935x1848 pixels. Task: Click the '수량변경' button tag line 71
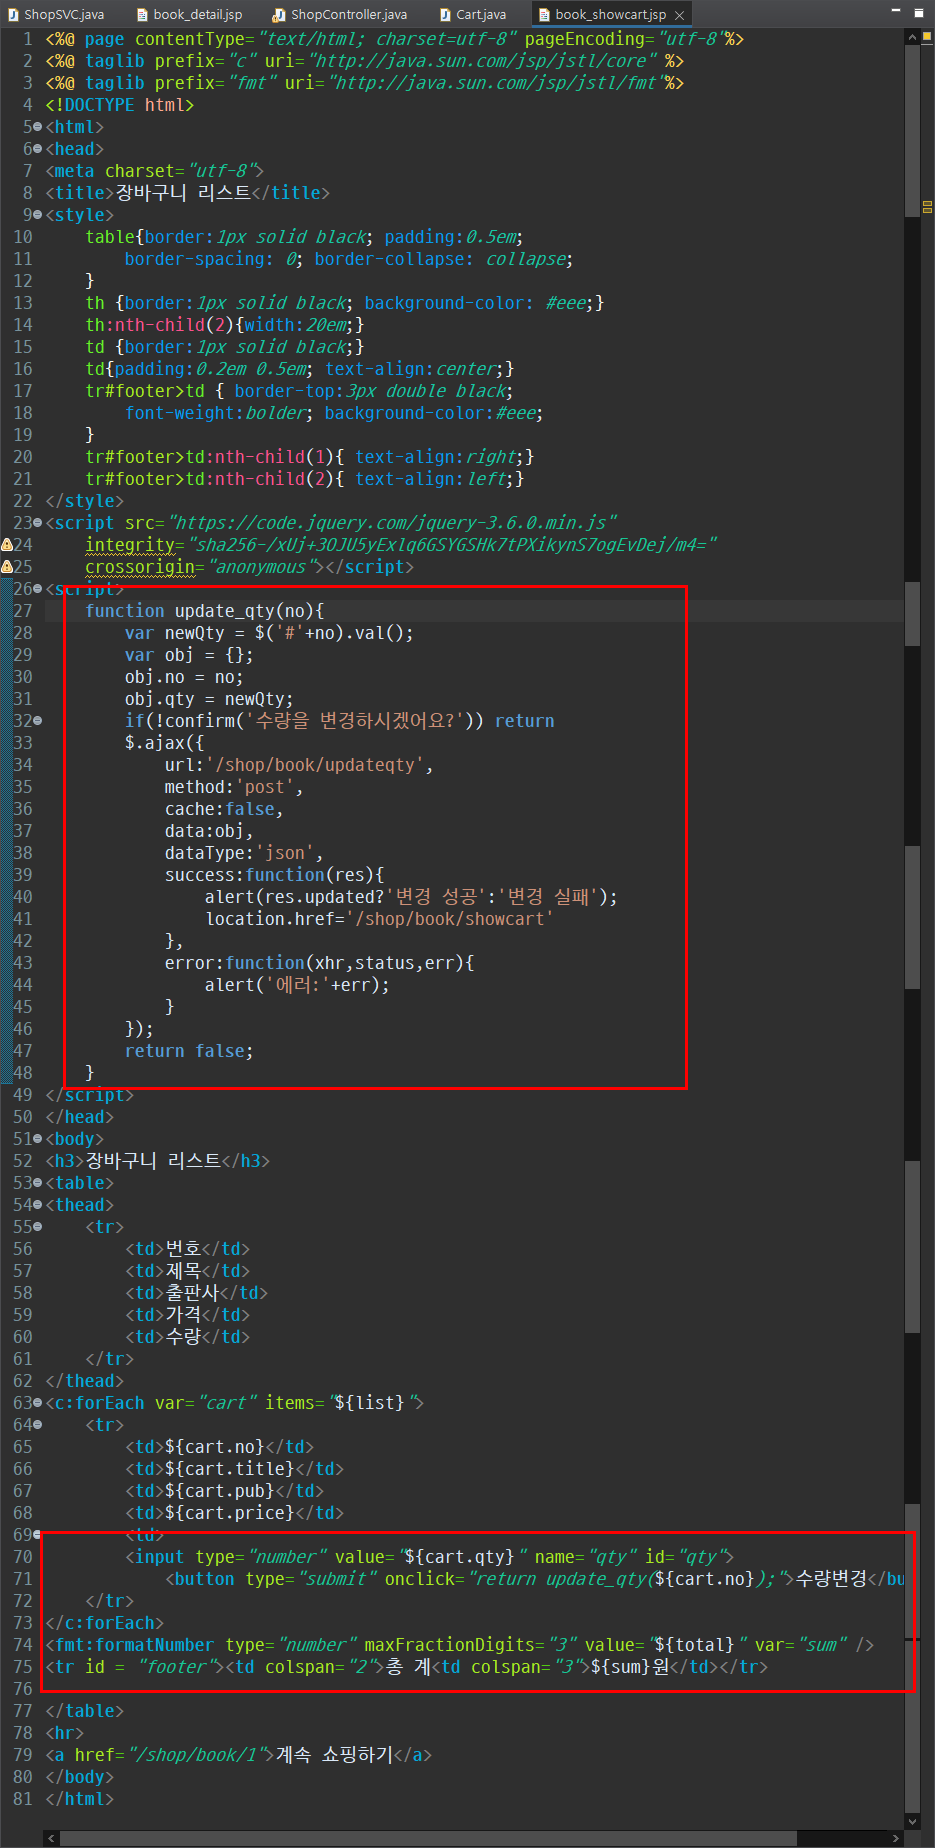pos(535,1578)
